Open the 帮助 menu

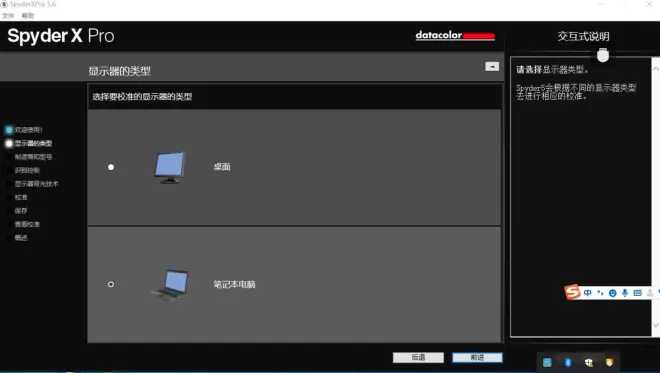[28, 16]
